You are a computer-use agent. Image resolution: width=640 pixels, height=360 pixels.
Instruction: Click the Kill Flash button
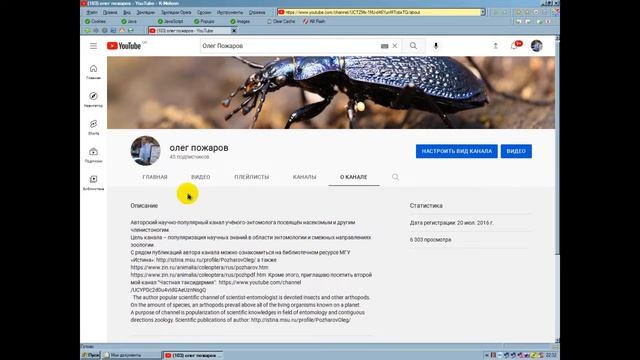click(x=314, y=21)
